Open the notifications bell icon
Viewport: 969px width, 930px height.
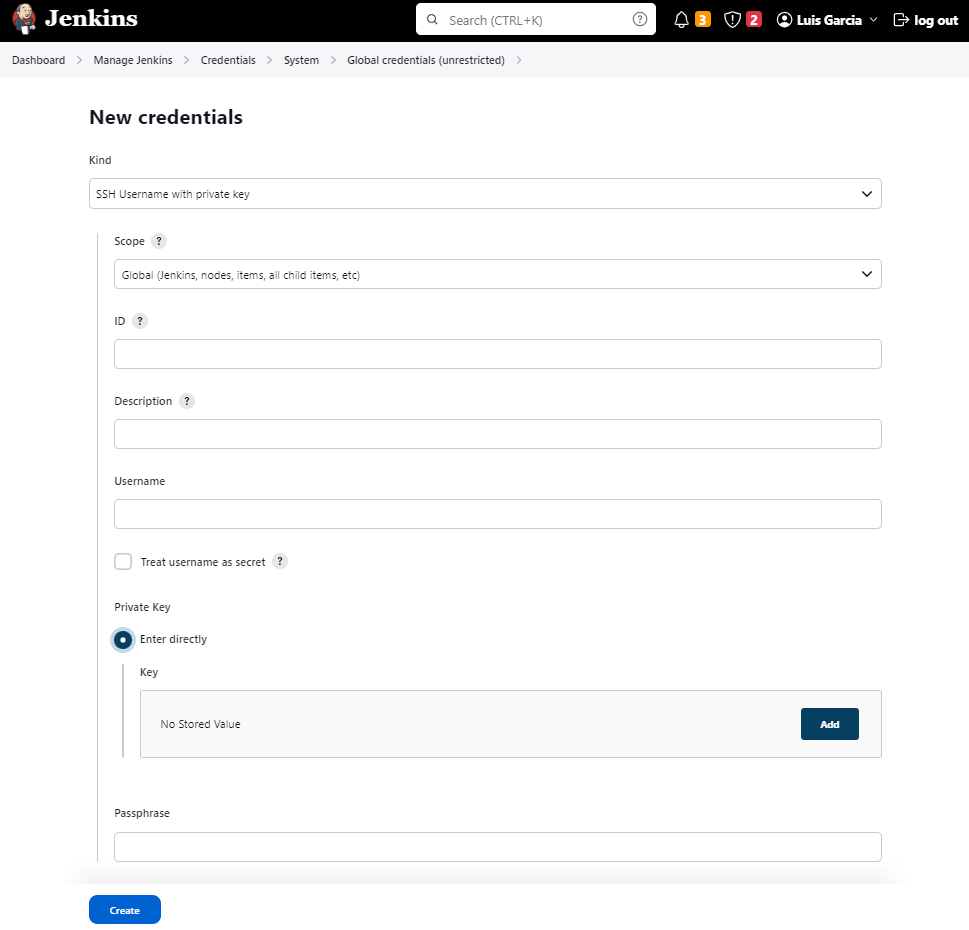point(682,20)
